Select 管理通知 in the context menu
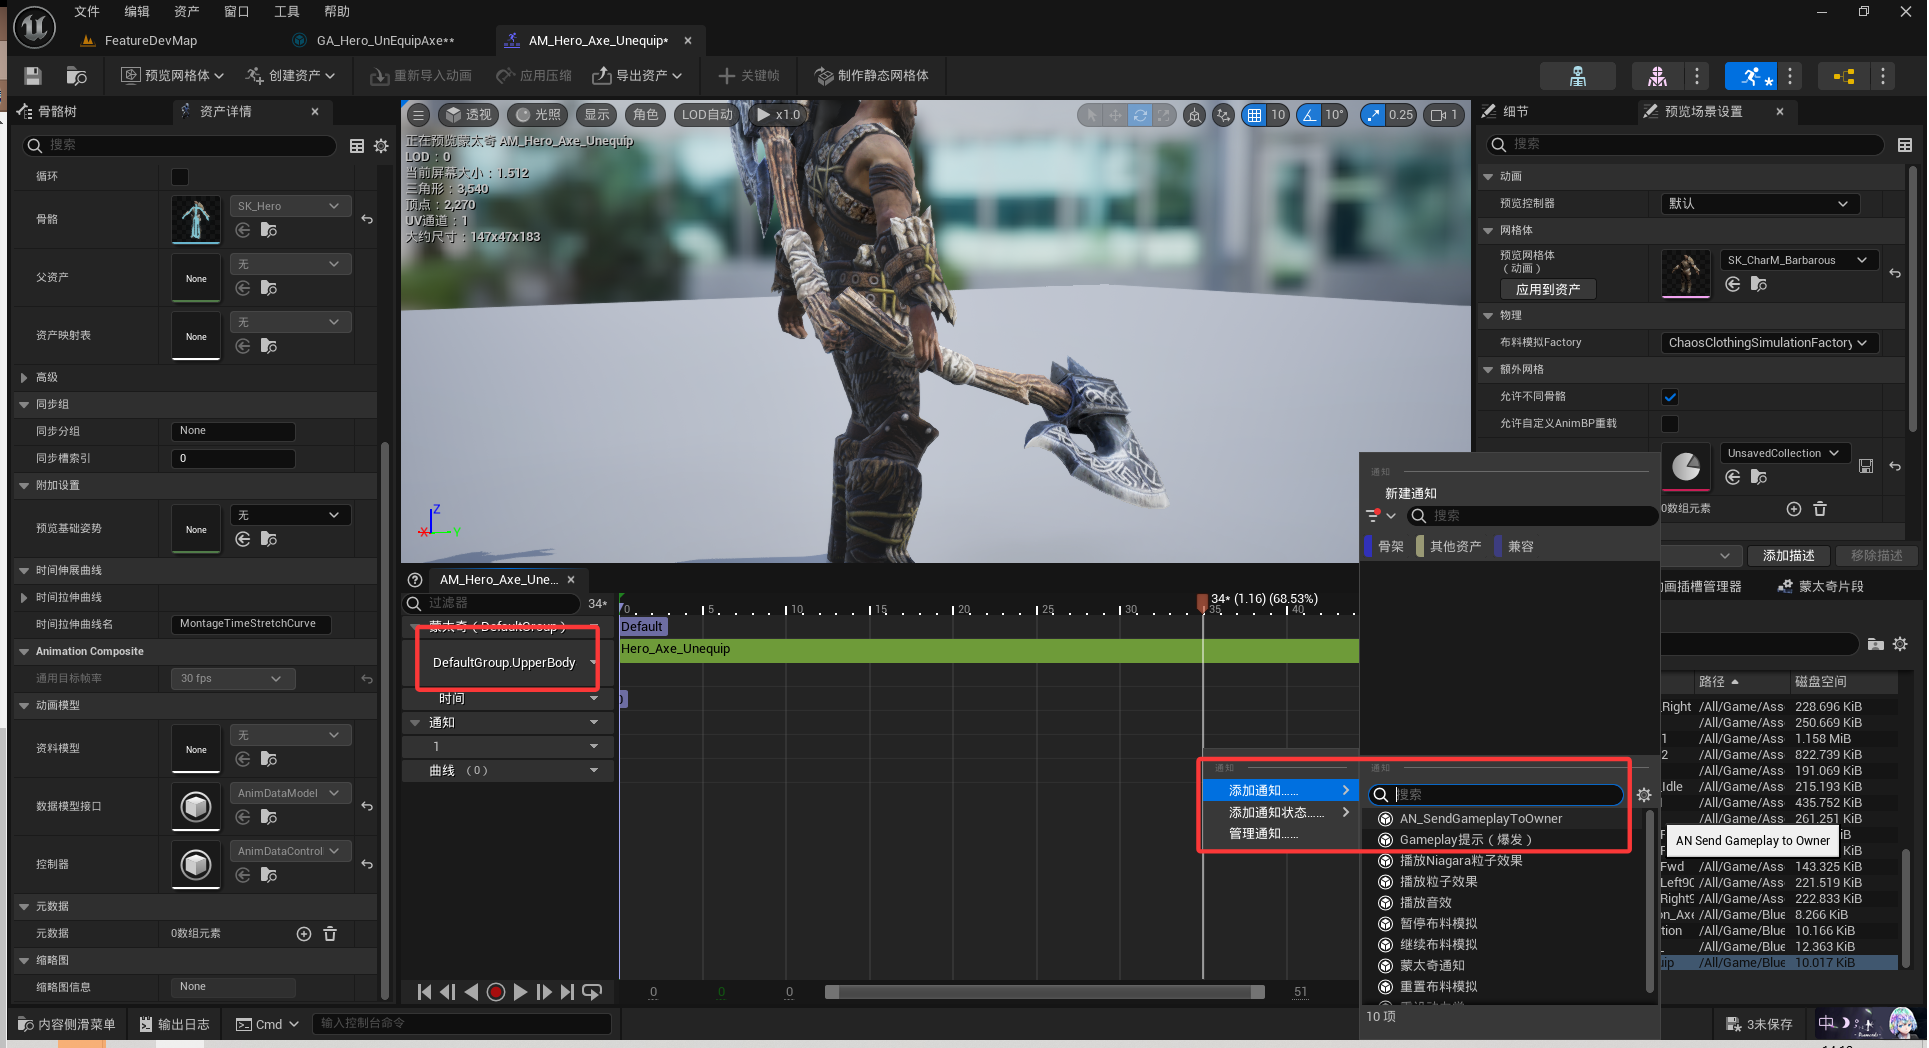The height and width of the screenshot is (1048, 1929). [1280, 834]
